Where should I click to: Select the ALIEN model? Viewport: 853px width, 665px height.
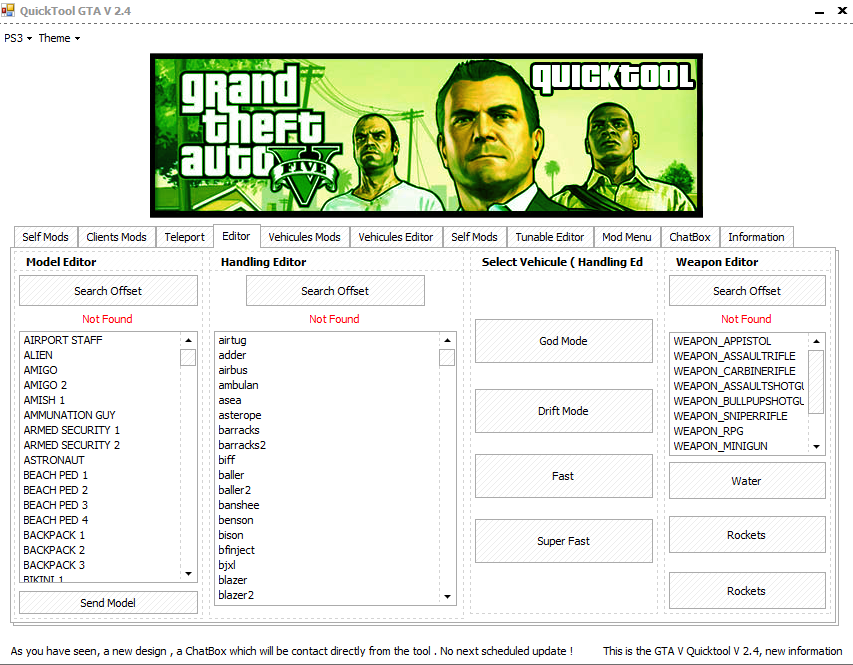(x=100, y=355)
